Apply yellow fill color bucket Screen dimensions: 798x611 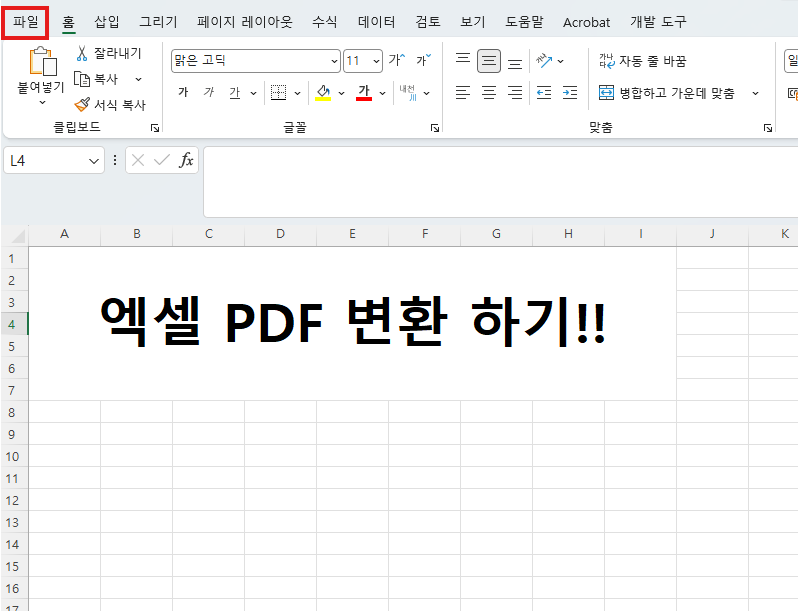point(323,93)
